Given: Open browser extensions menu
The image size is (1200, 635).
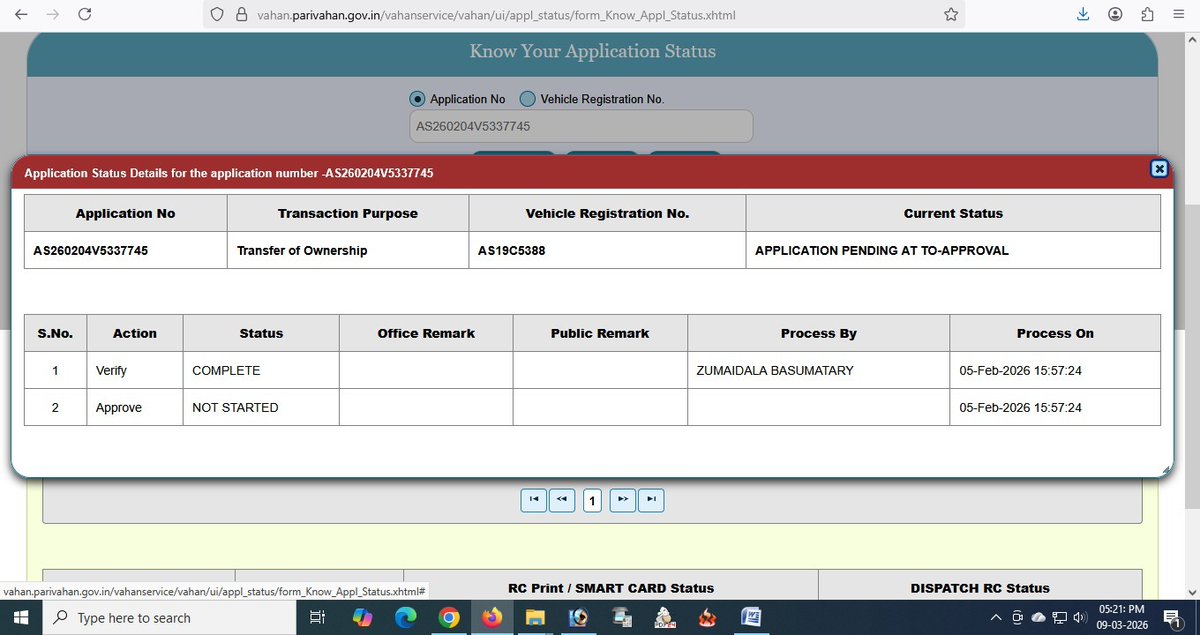Looking at the screenshot, I should (1147, 15).
